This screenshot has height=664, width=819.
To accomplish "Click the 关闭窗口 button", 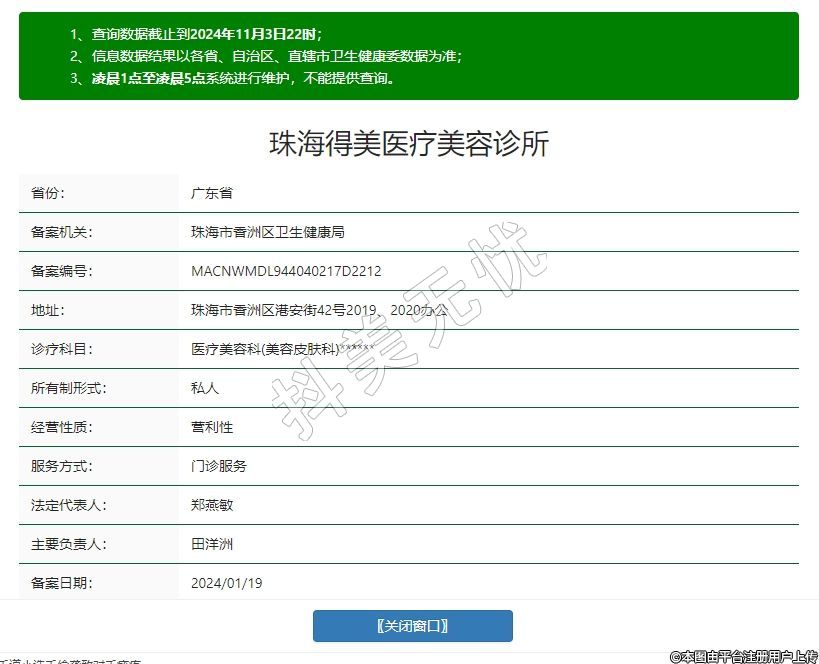I will [412, 626].
